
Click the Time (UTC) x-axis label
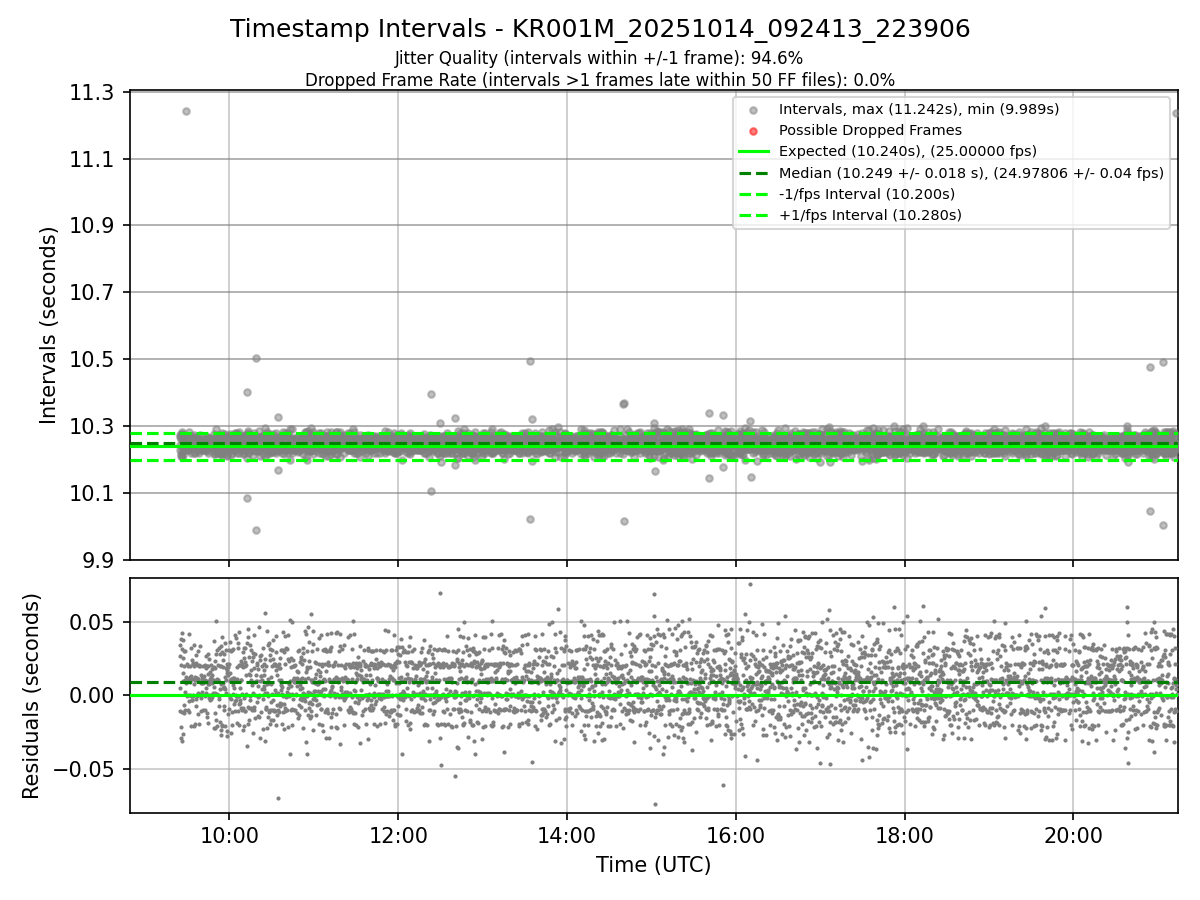point(653,865)
